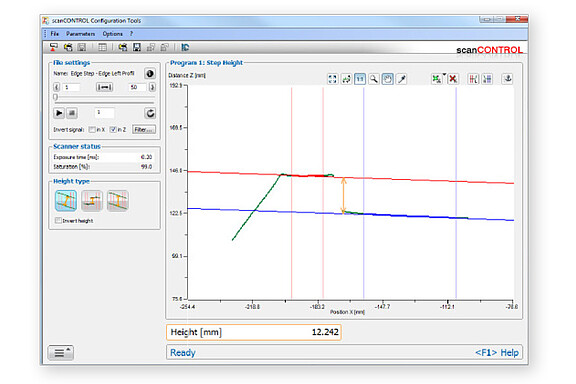Close the scanCONTROL Configuration Tools window
The image size is (576, 384).
coord(517,19)
